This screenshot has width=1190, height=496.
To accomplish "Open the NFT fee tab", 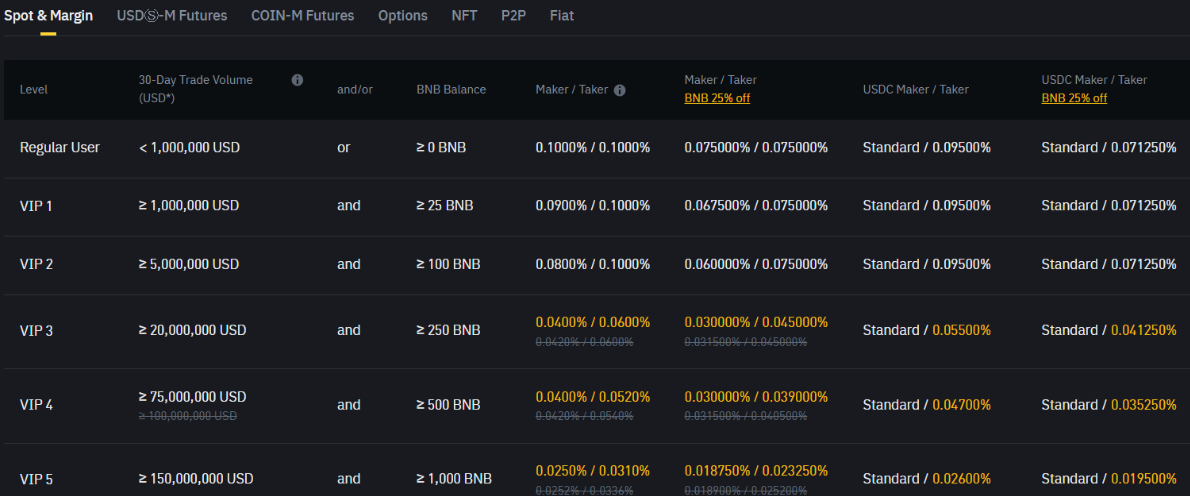I will (x=464, y=16).
